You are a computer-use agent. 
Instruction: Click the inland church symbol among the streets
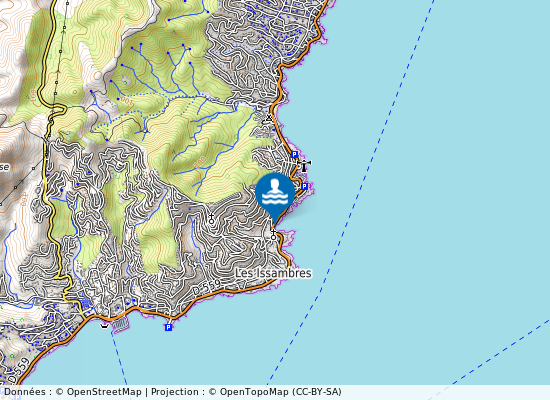pos(212,219)
